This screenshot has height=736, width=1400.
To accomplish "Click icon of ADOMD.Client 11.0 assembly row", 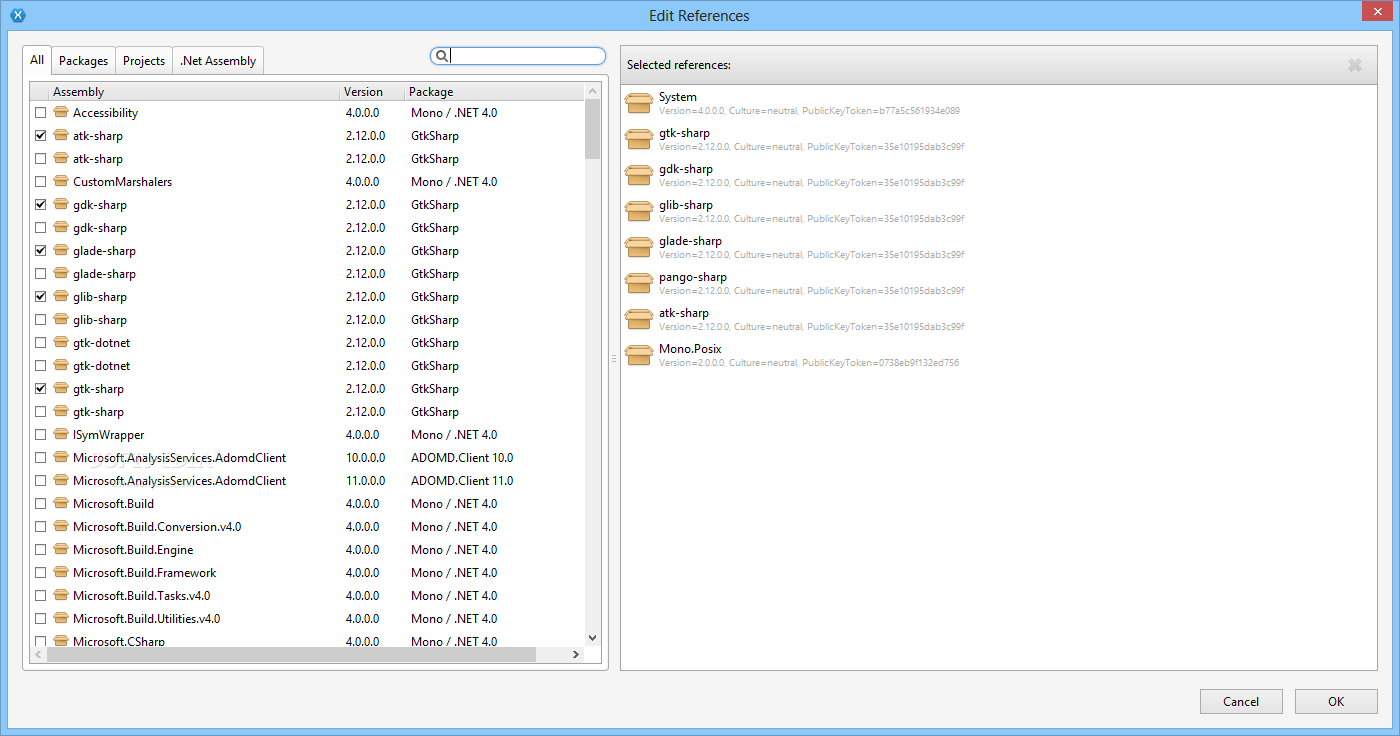I will click(x=60, y=481).
